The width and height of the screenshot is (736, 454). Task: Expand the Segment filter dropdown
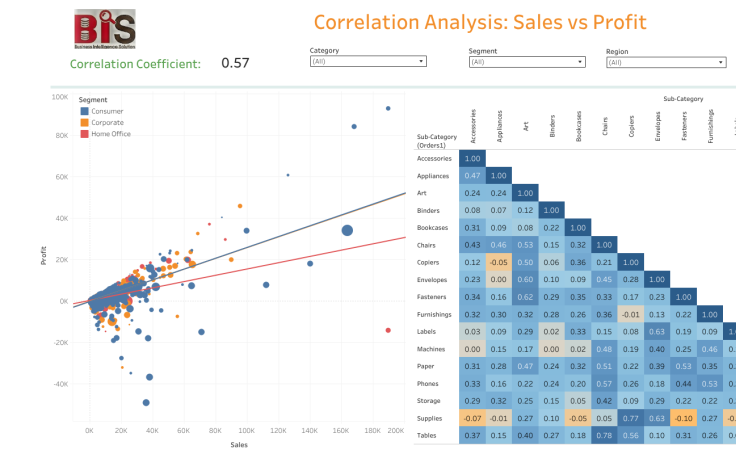[526, 62]
